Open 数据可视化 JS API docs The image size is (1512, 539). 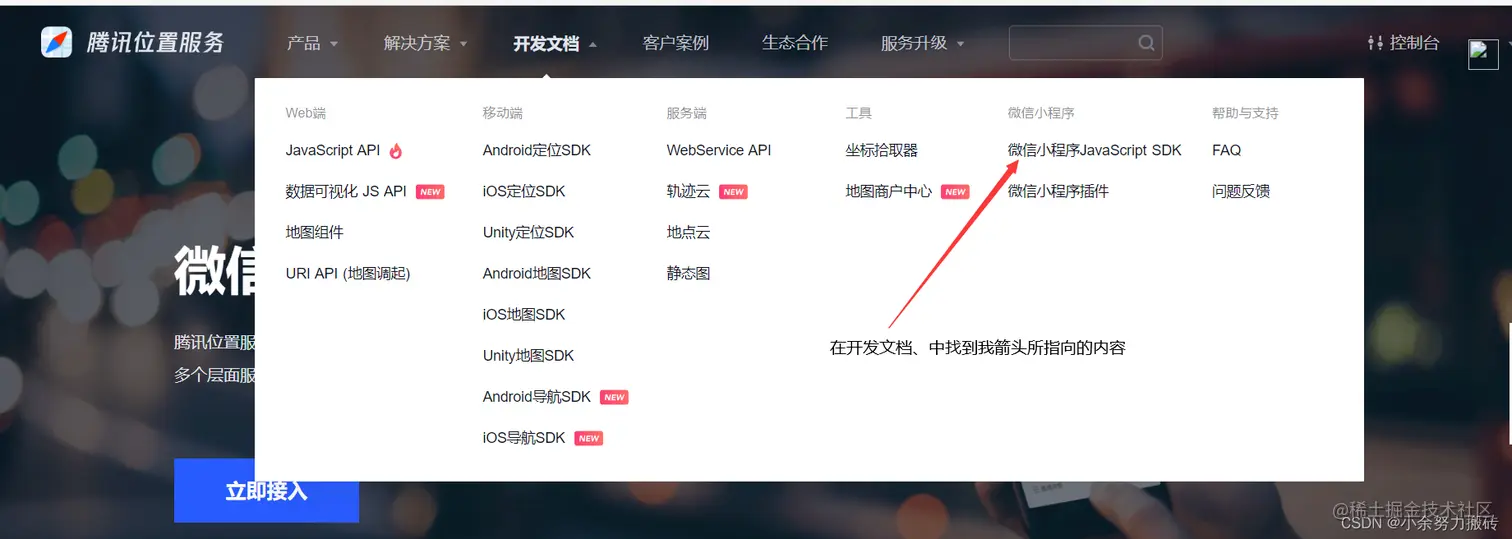346,192
